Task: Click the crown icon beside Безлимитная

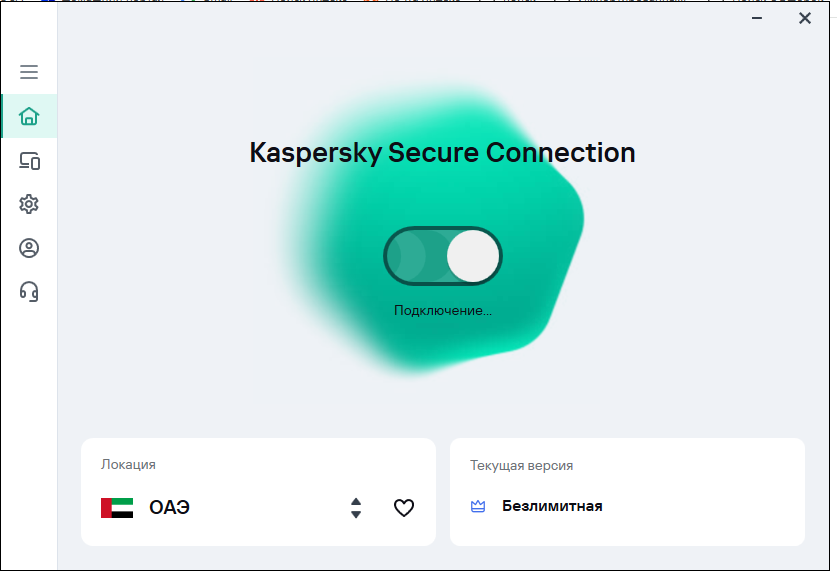Action: 478,506
